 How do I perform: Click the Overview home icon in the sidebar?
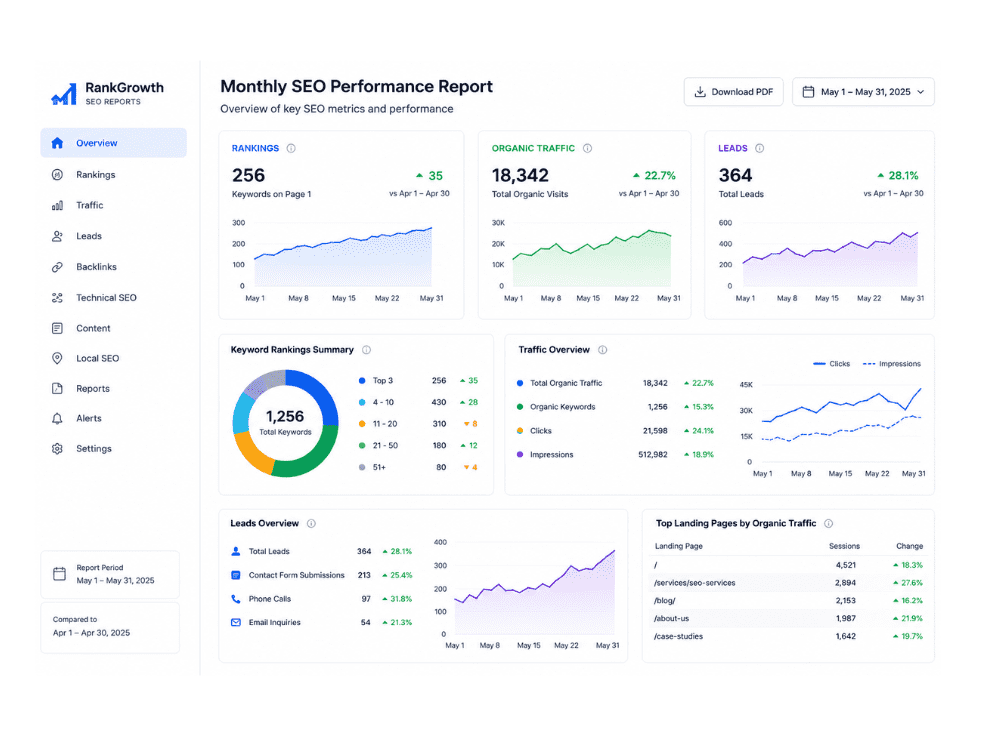click(57, 143)
